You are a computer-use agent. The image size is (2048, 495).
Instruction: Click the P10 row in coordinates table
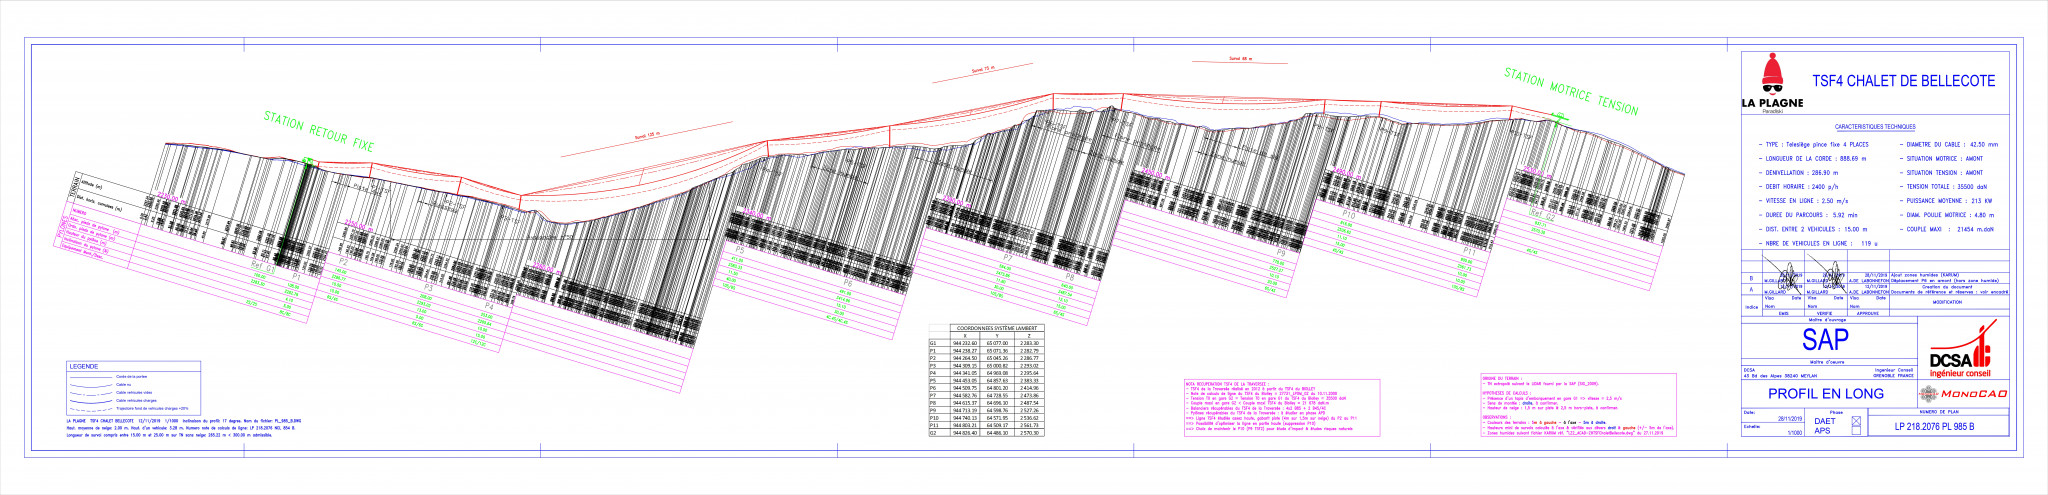(987, 418)
